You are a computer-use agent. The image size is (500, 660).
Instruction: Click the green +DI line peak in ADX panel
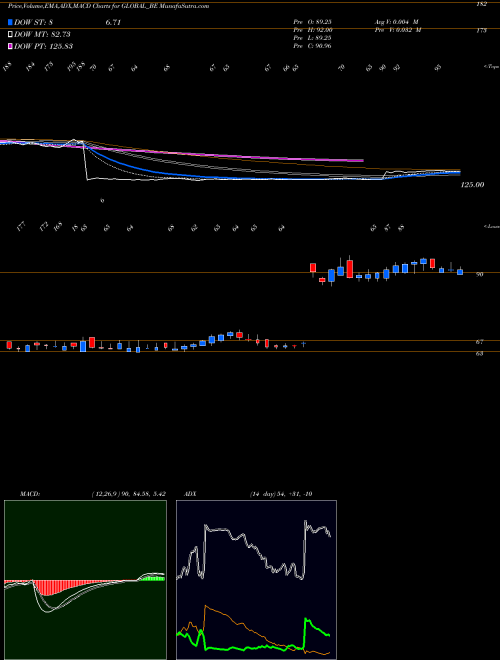pos(307,620)
